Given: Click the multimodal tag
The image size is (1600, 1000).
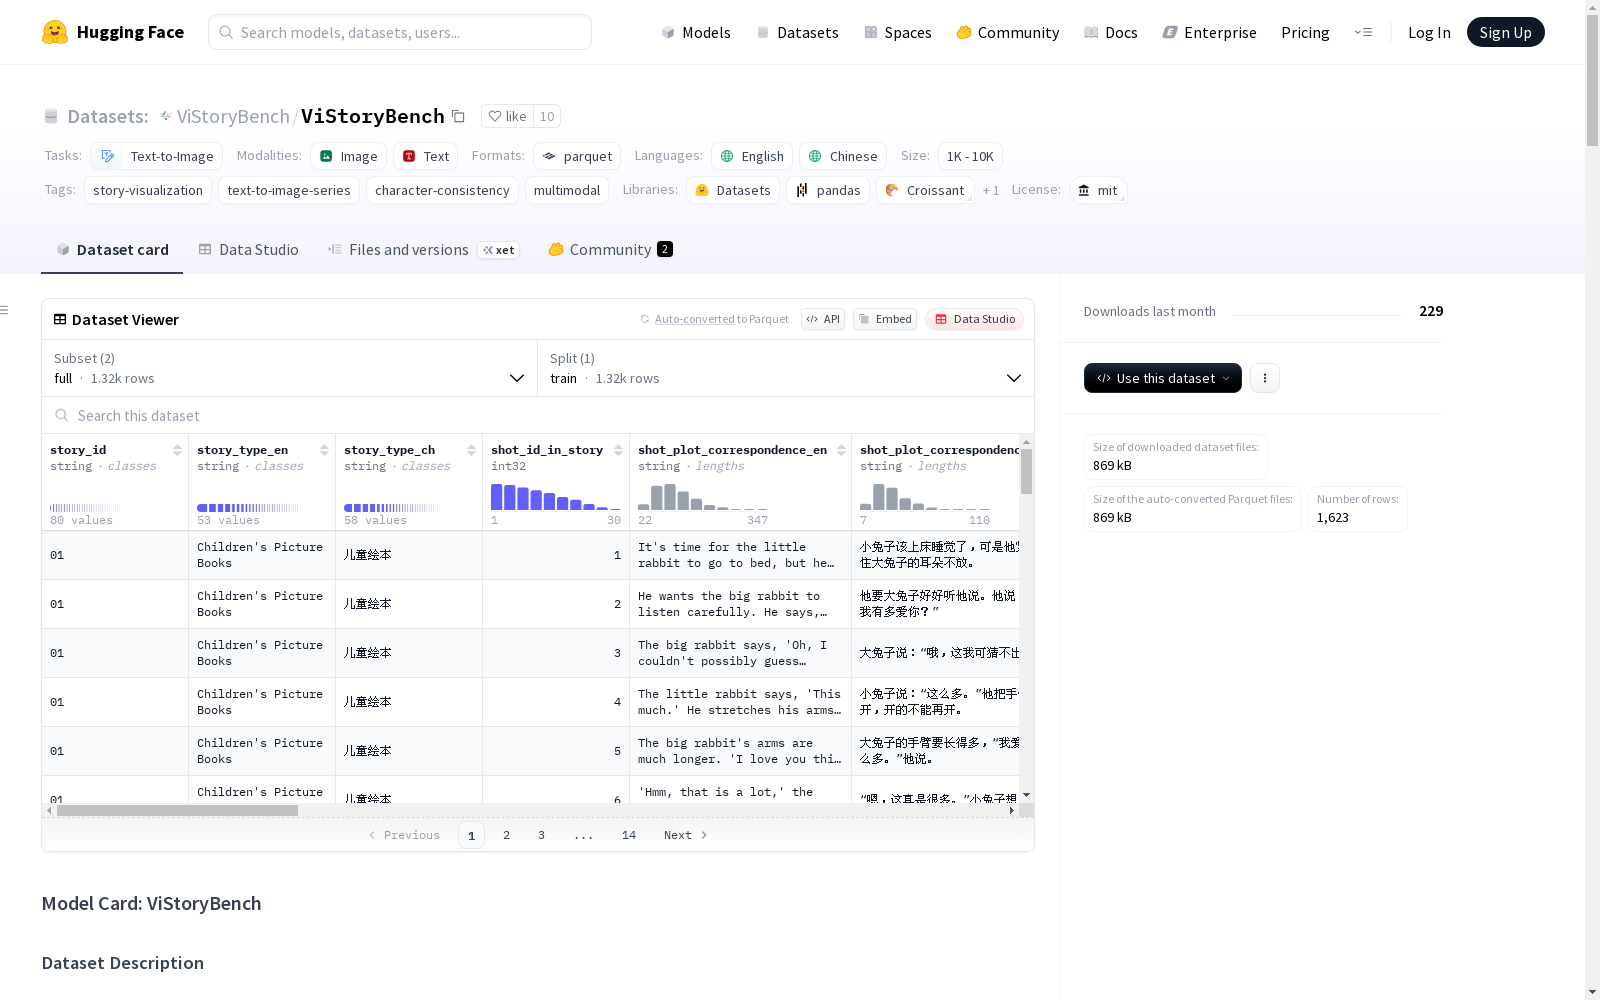Looking at the screenshot, I should [x=567, y=190].
